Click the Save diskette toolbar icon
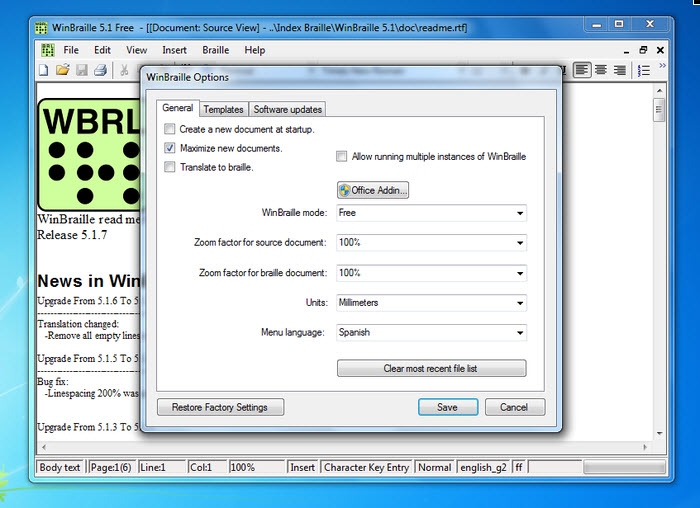The width and height of the screenshot is (700, 508). 81,70
